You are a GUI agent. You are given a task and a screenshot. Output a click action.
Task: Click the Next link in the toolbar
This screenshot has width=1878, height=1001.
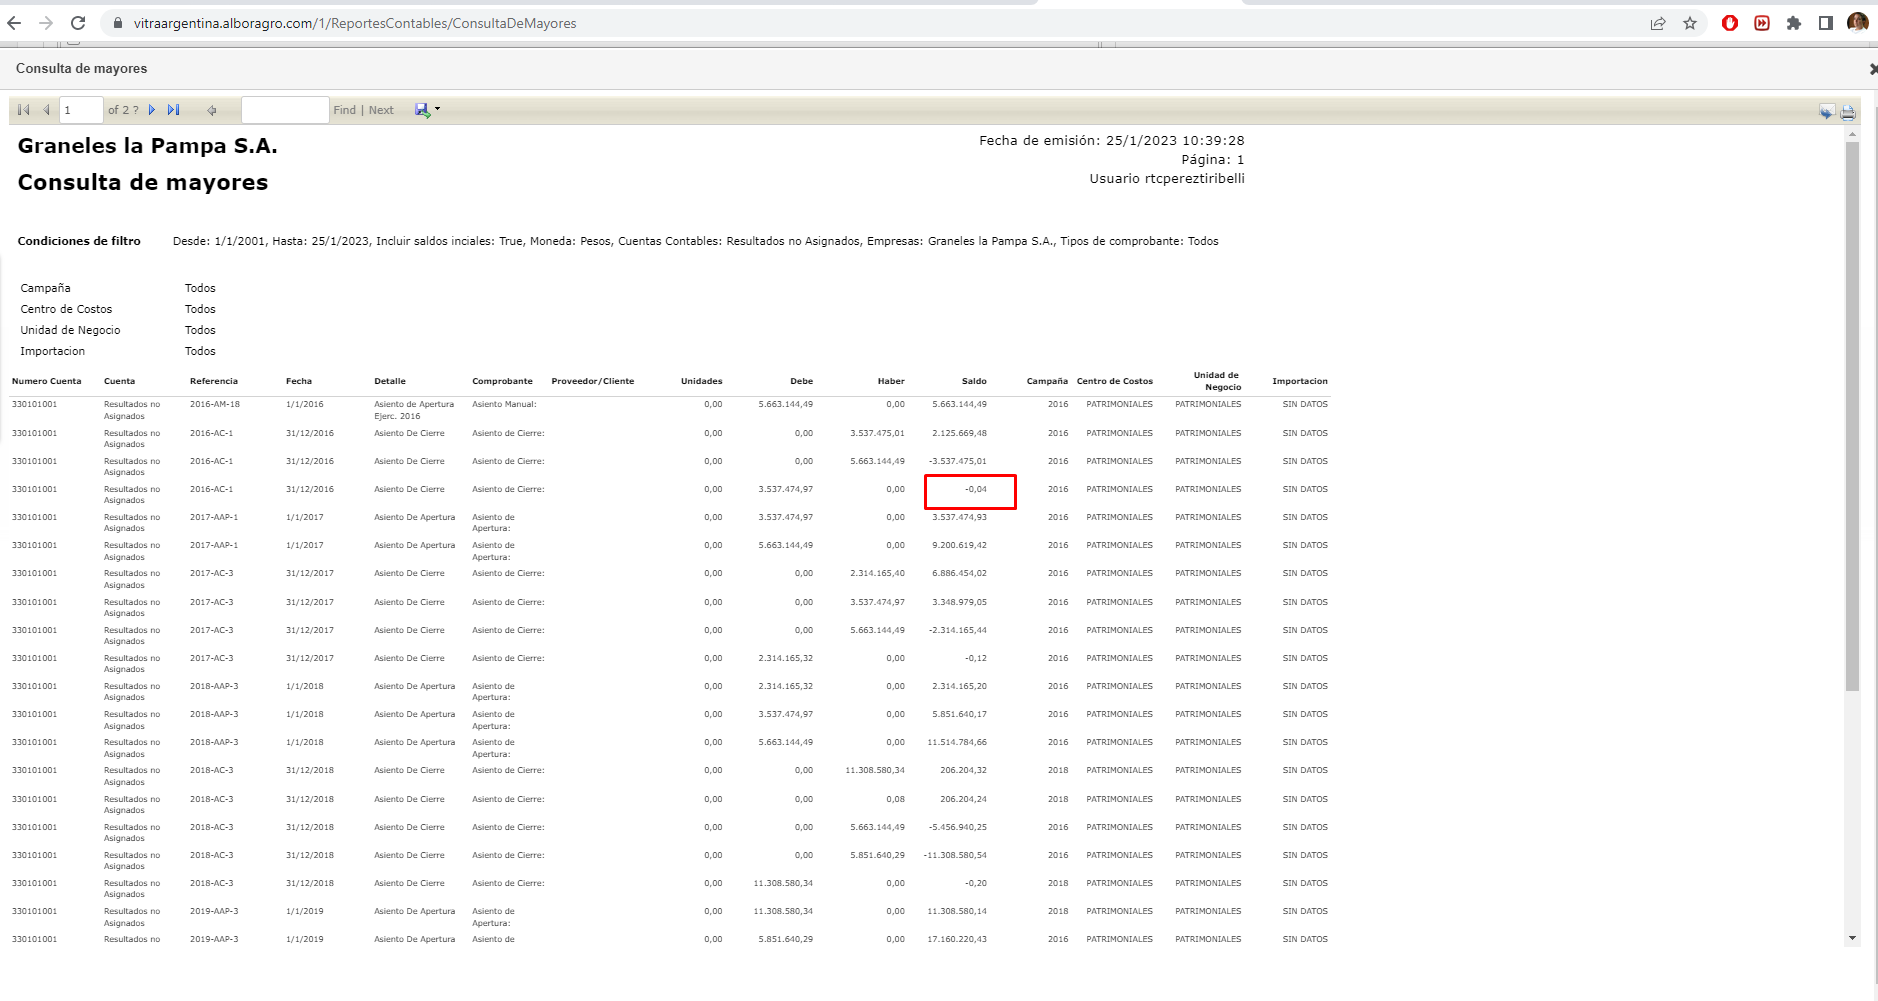[x=381, y=110]
